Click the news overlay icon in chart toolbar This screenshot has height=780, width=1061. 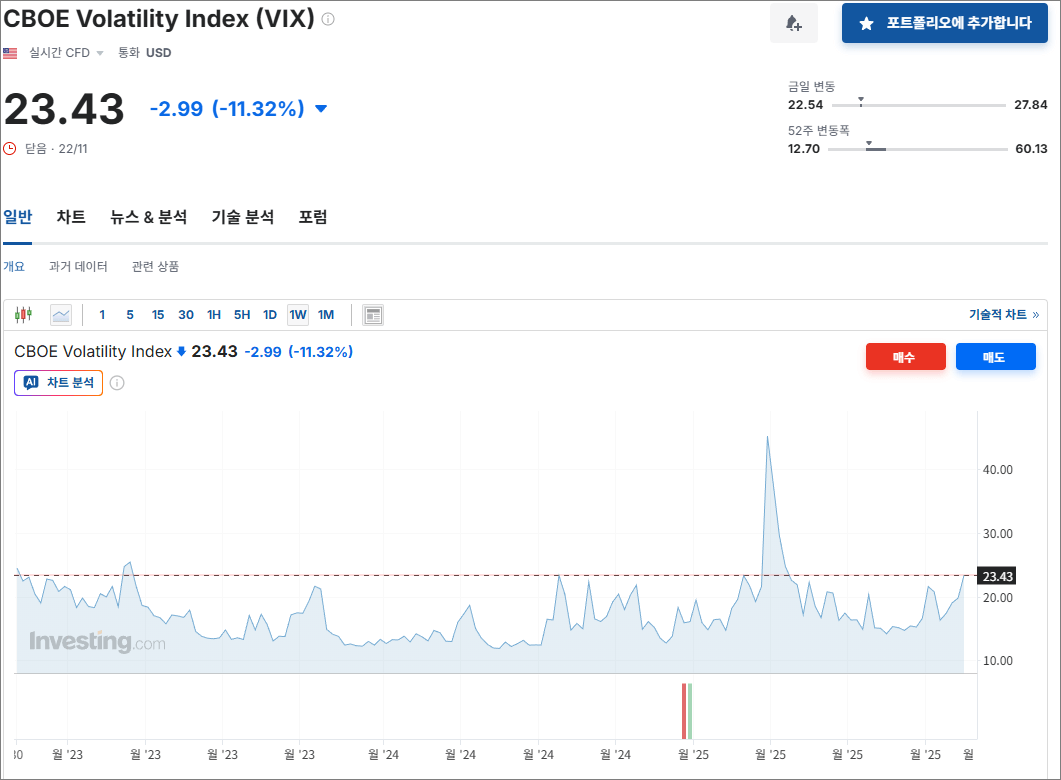(373, 315)
